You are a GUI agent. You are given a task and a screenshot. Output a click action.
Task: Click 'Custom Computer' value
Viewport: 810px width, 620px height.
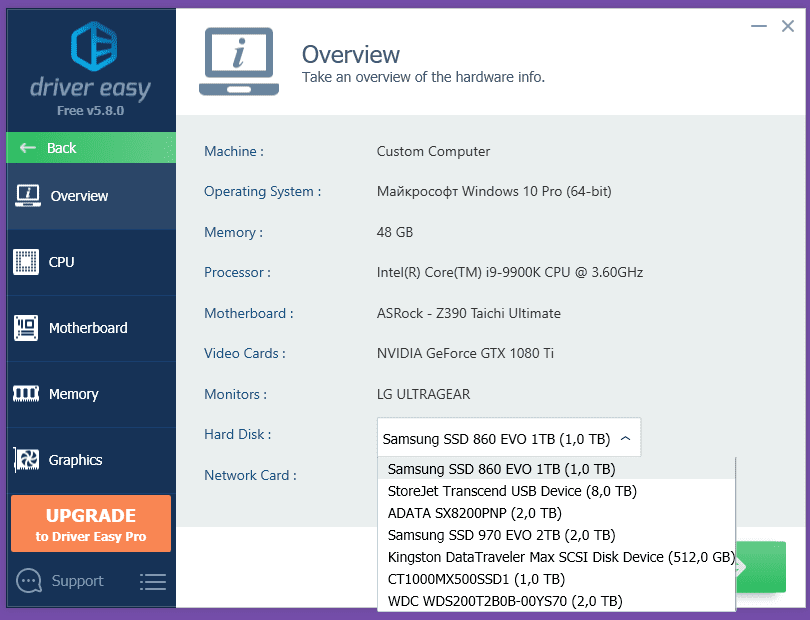click(433, 151)
